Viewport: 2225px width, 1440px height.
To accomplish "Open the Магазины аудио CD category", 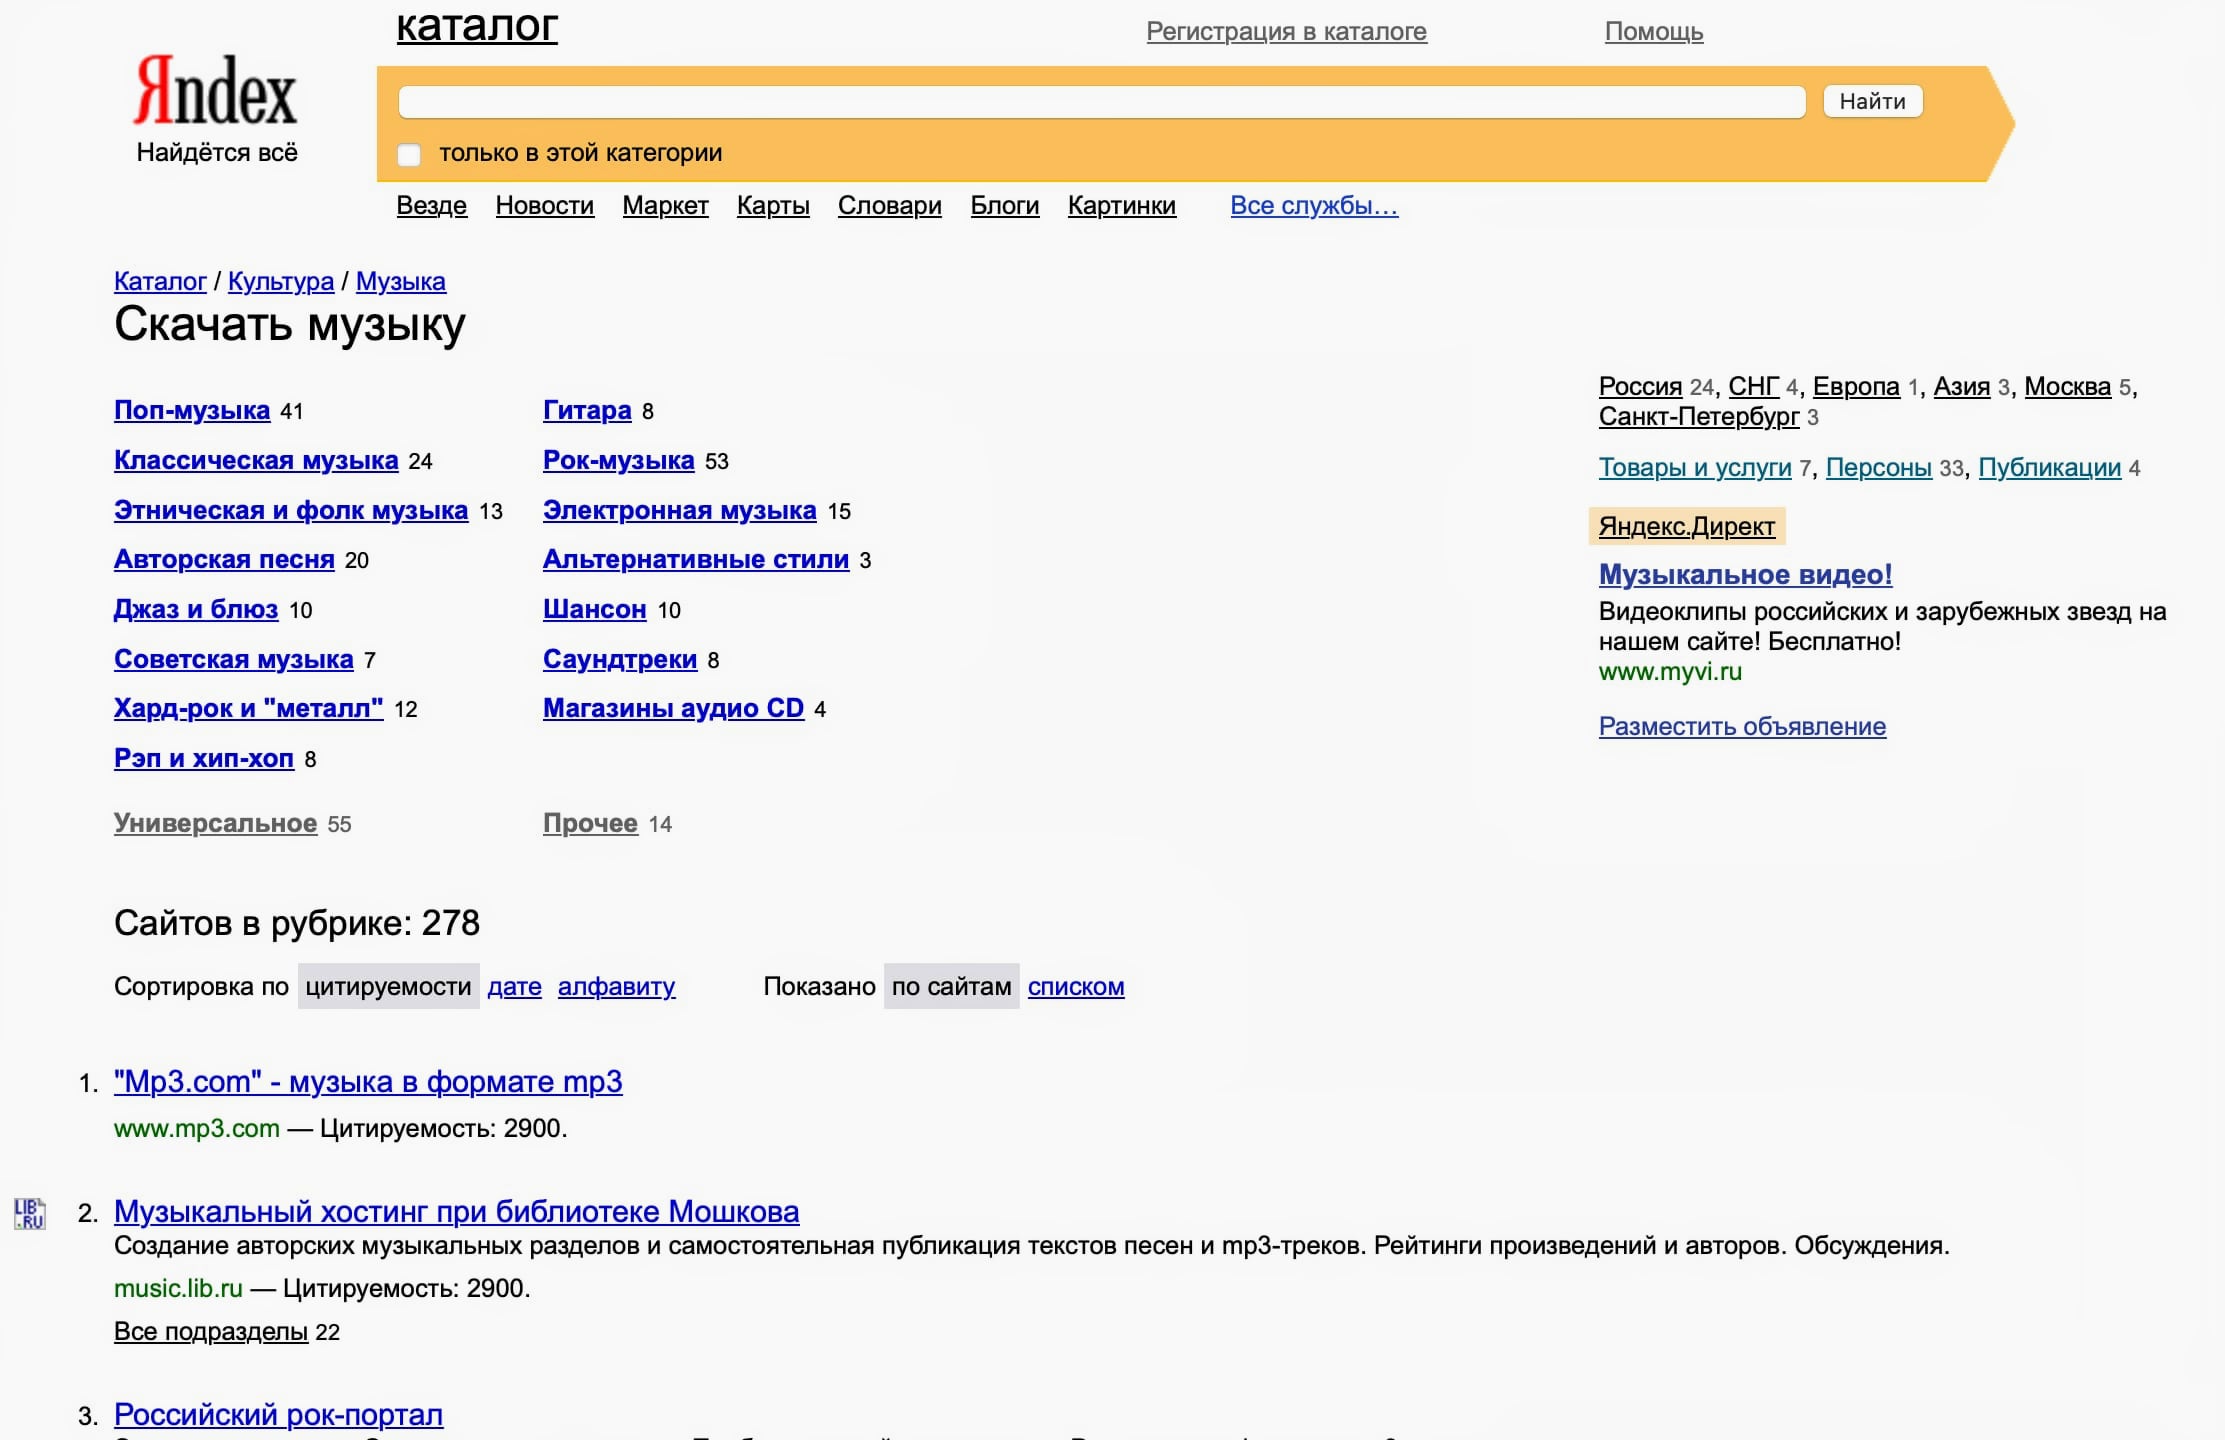I will (x=674, y=709).
